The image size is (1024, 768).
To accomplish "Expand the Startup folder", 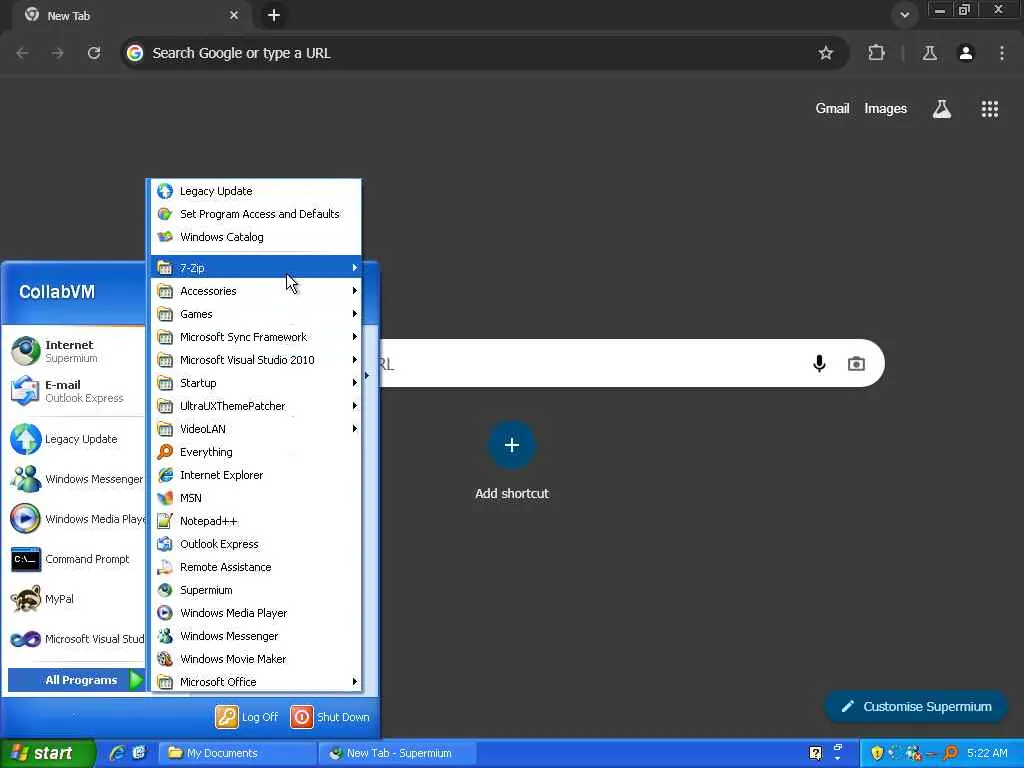I will point(256,383).
